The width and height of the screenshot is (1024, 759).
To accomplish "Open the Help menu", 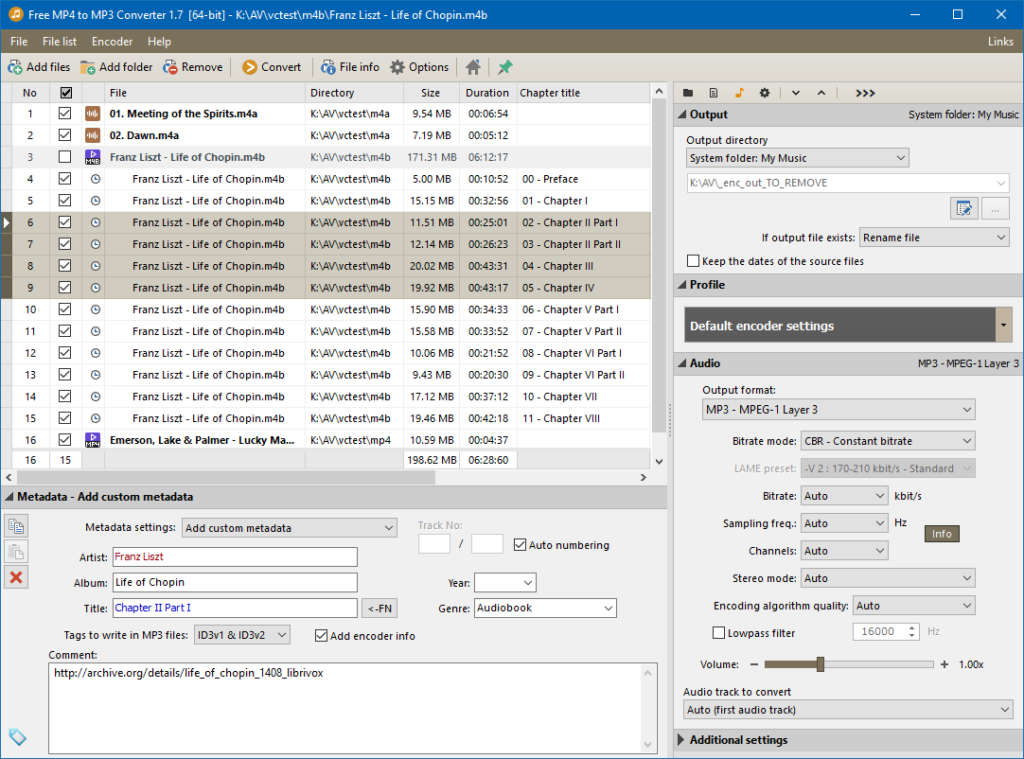I will [159, 41].
